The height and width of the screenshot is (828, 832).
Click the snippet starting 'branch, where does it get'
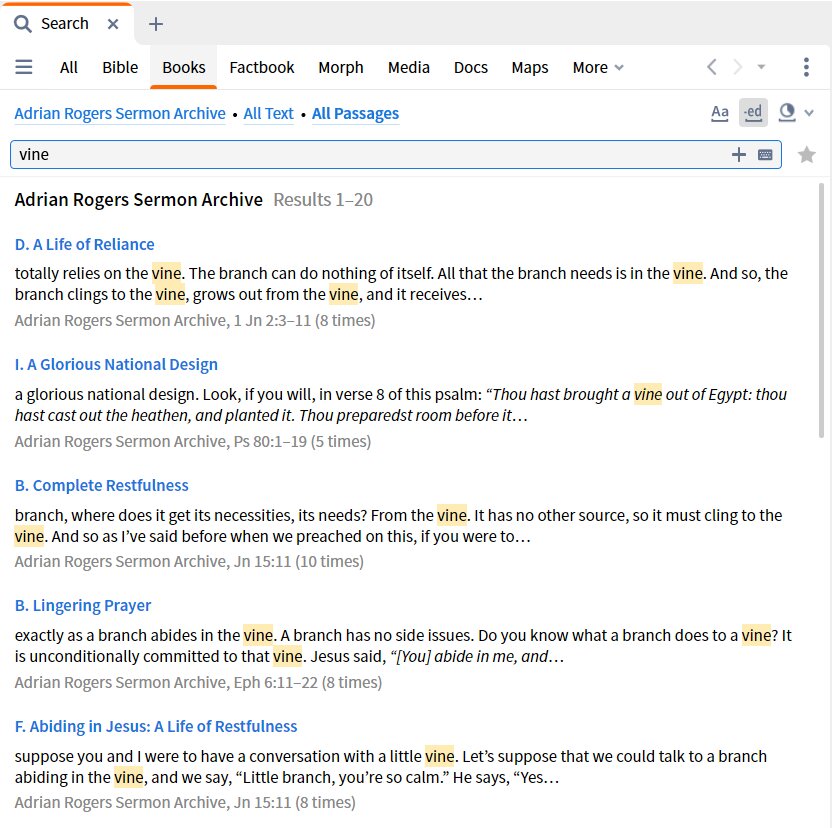click(398, 525)
